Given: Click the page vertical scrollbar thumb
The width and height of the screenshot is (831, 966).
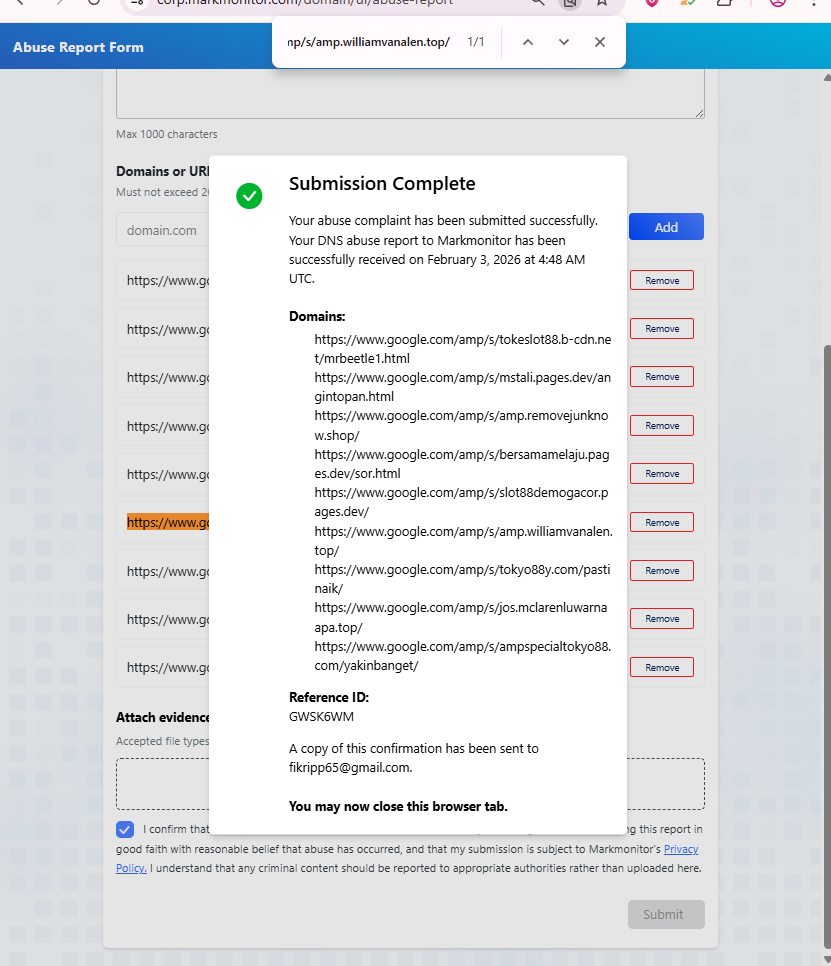Looking at the screenshot, I should pos(827,646).
